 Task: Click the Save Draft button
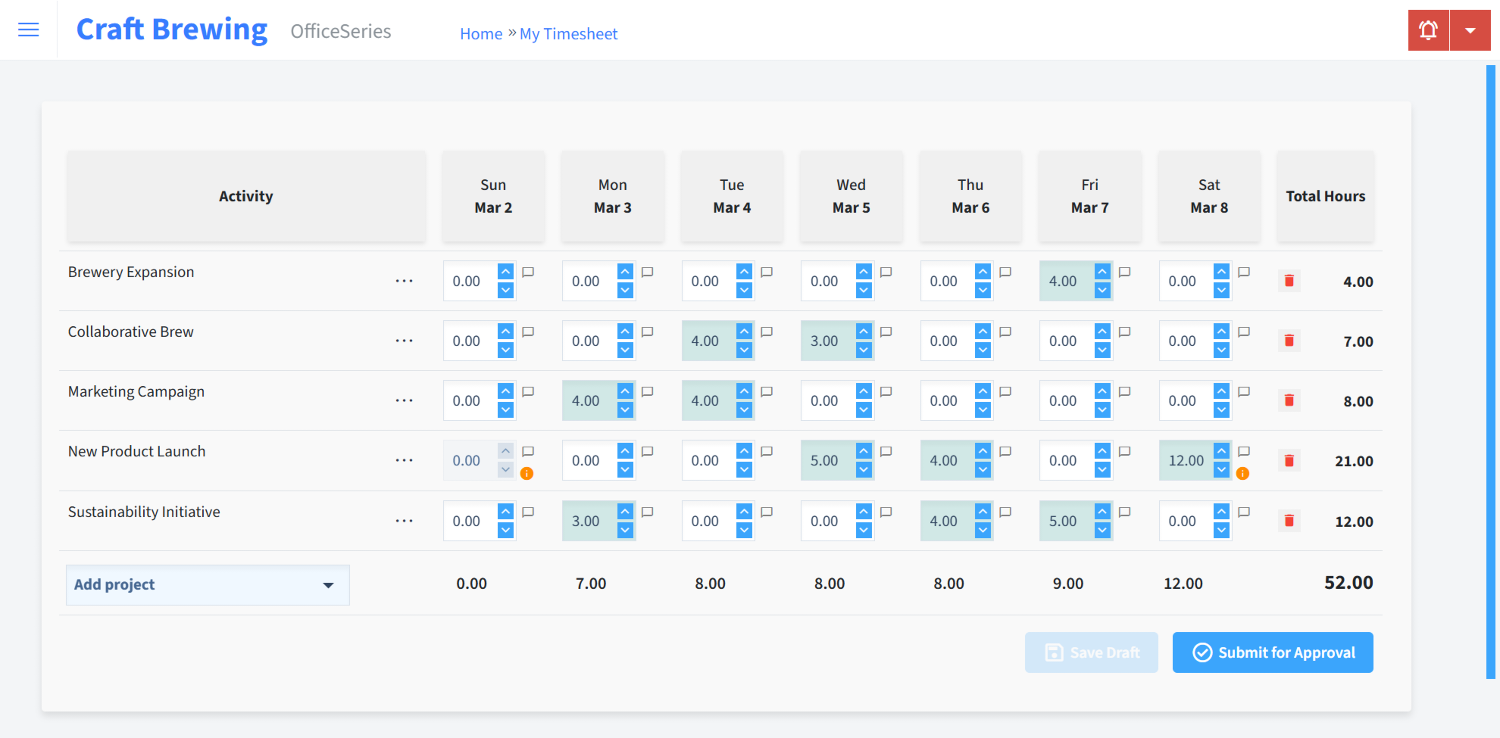(x=1091, y=652)
